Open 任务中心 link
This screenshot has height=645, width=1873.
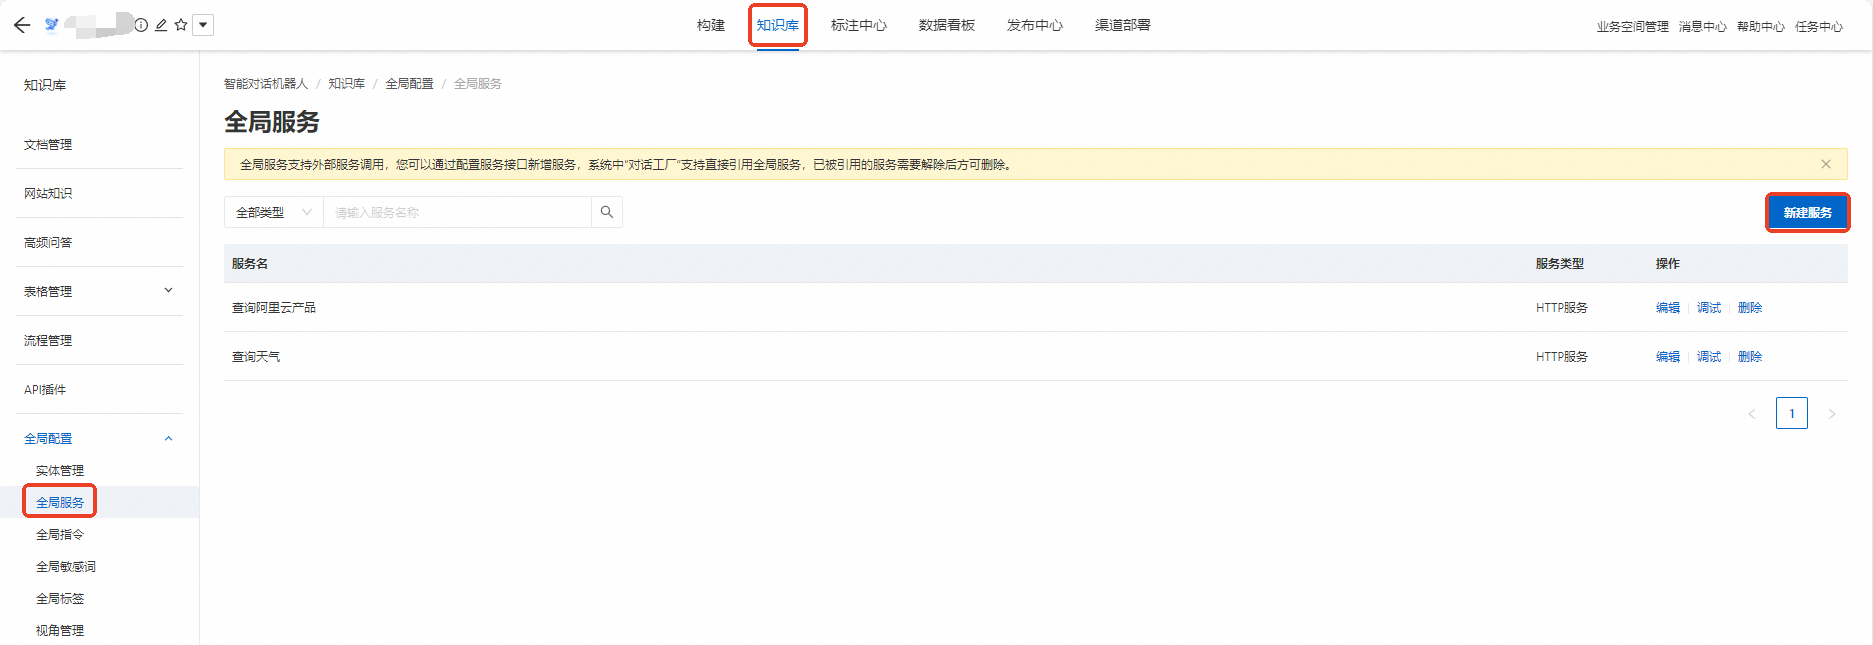pyautogui.click(x=1819, y=27)
